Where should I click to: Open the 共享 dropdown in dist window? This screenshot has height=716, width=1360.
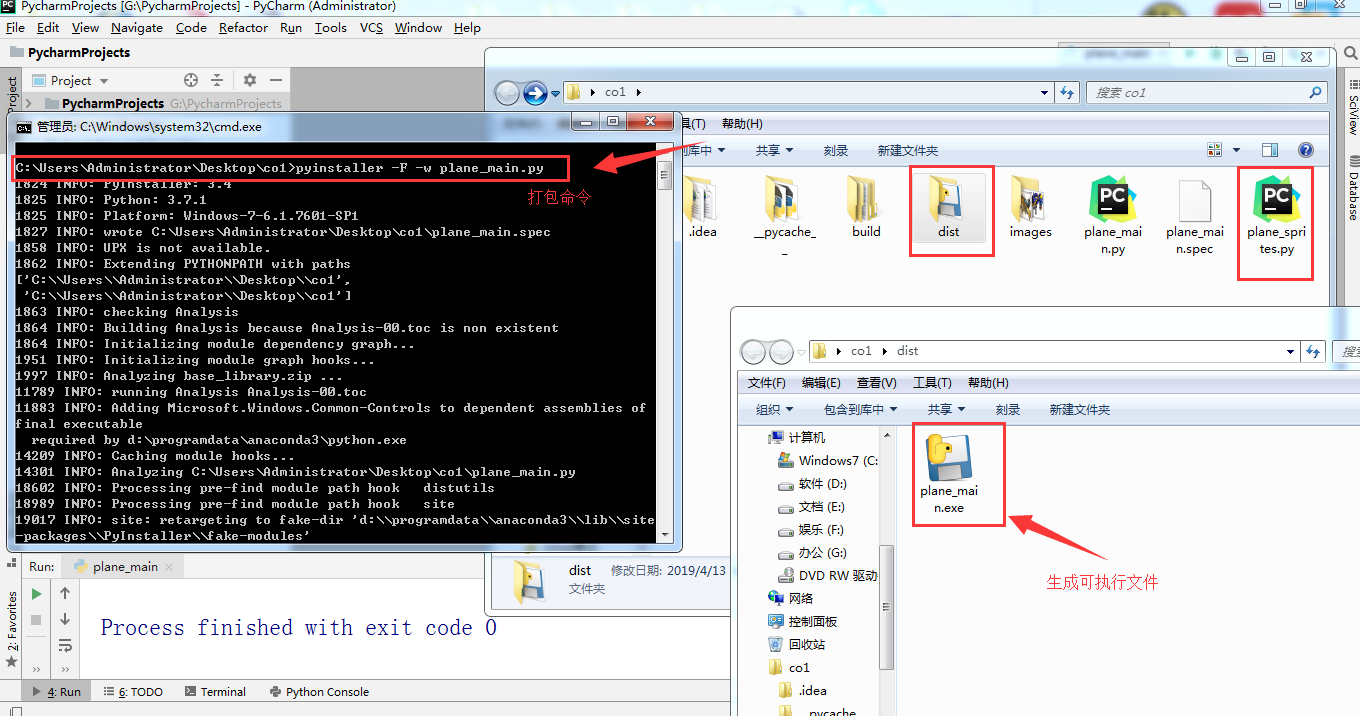click(946, 409)
